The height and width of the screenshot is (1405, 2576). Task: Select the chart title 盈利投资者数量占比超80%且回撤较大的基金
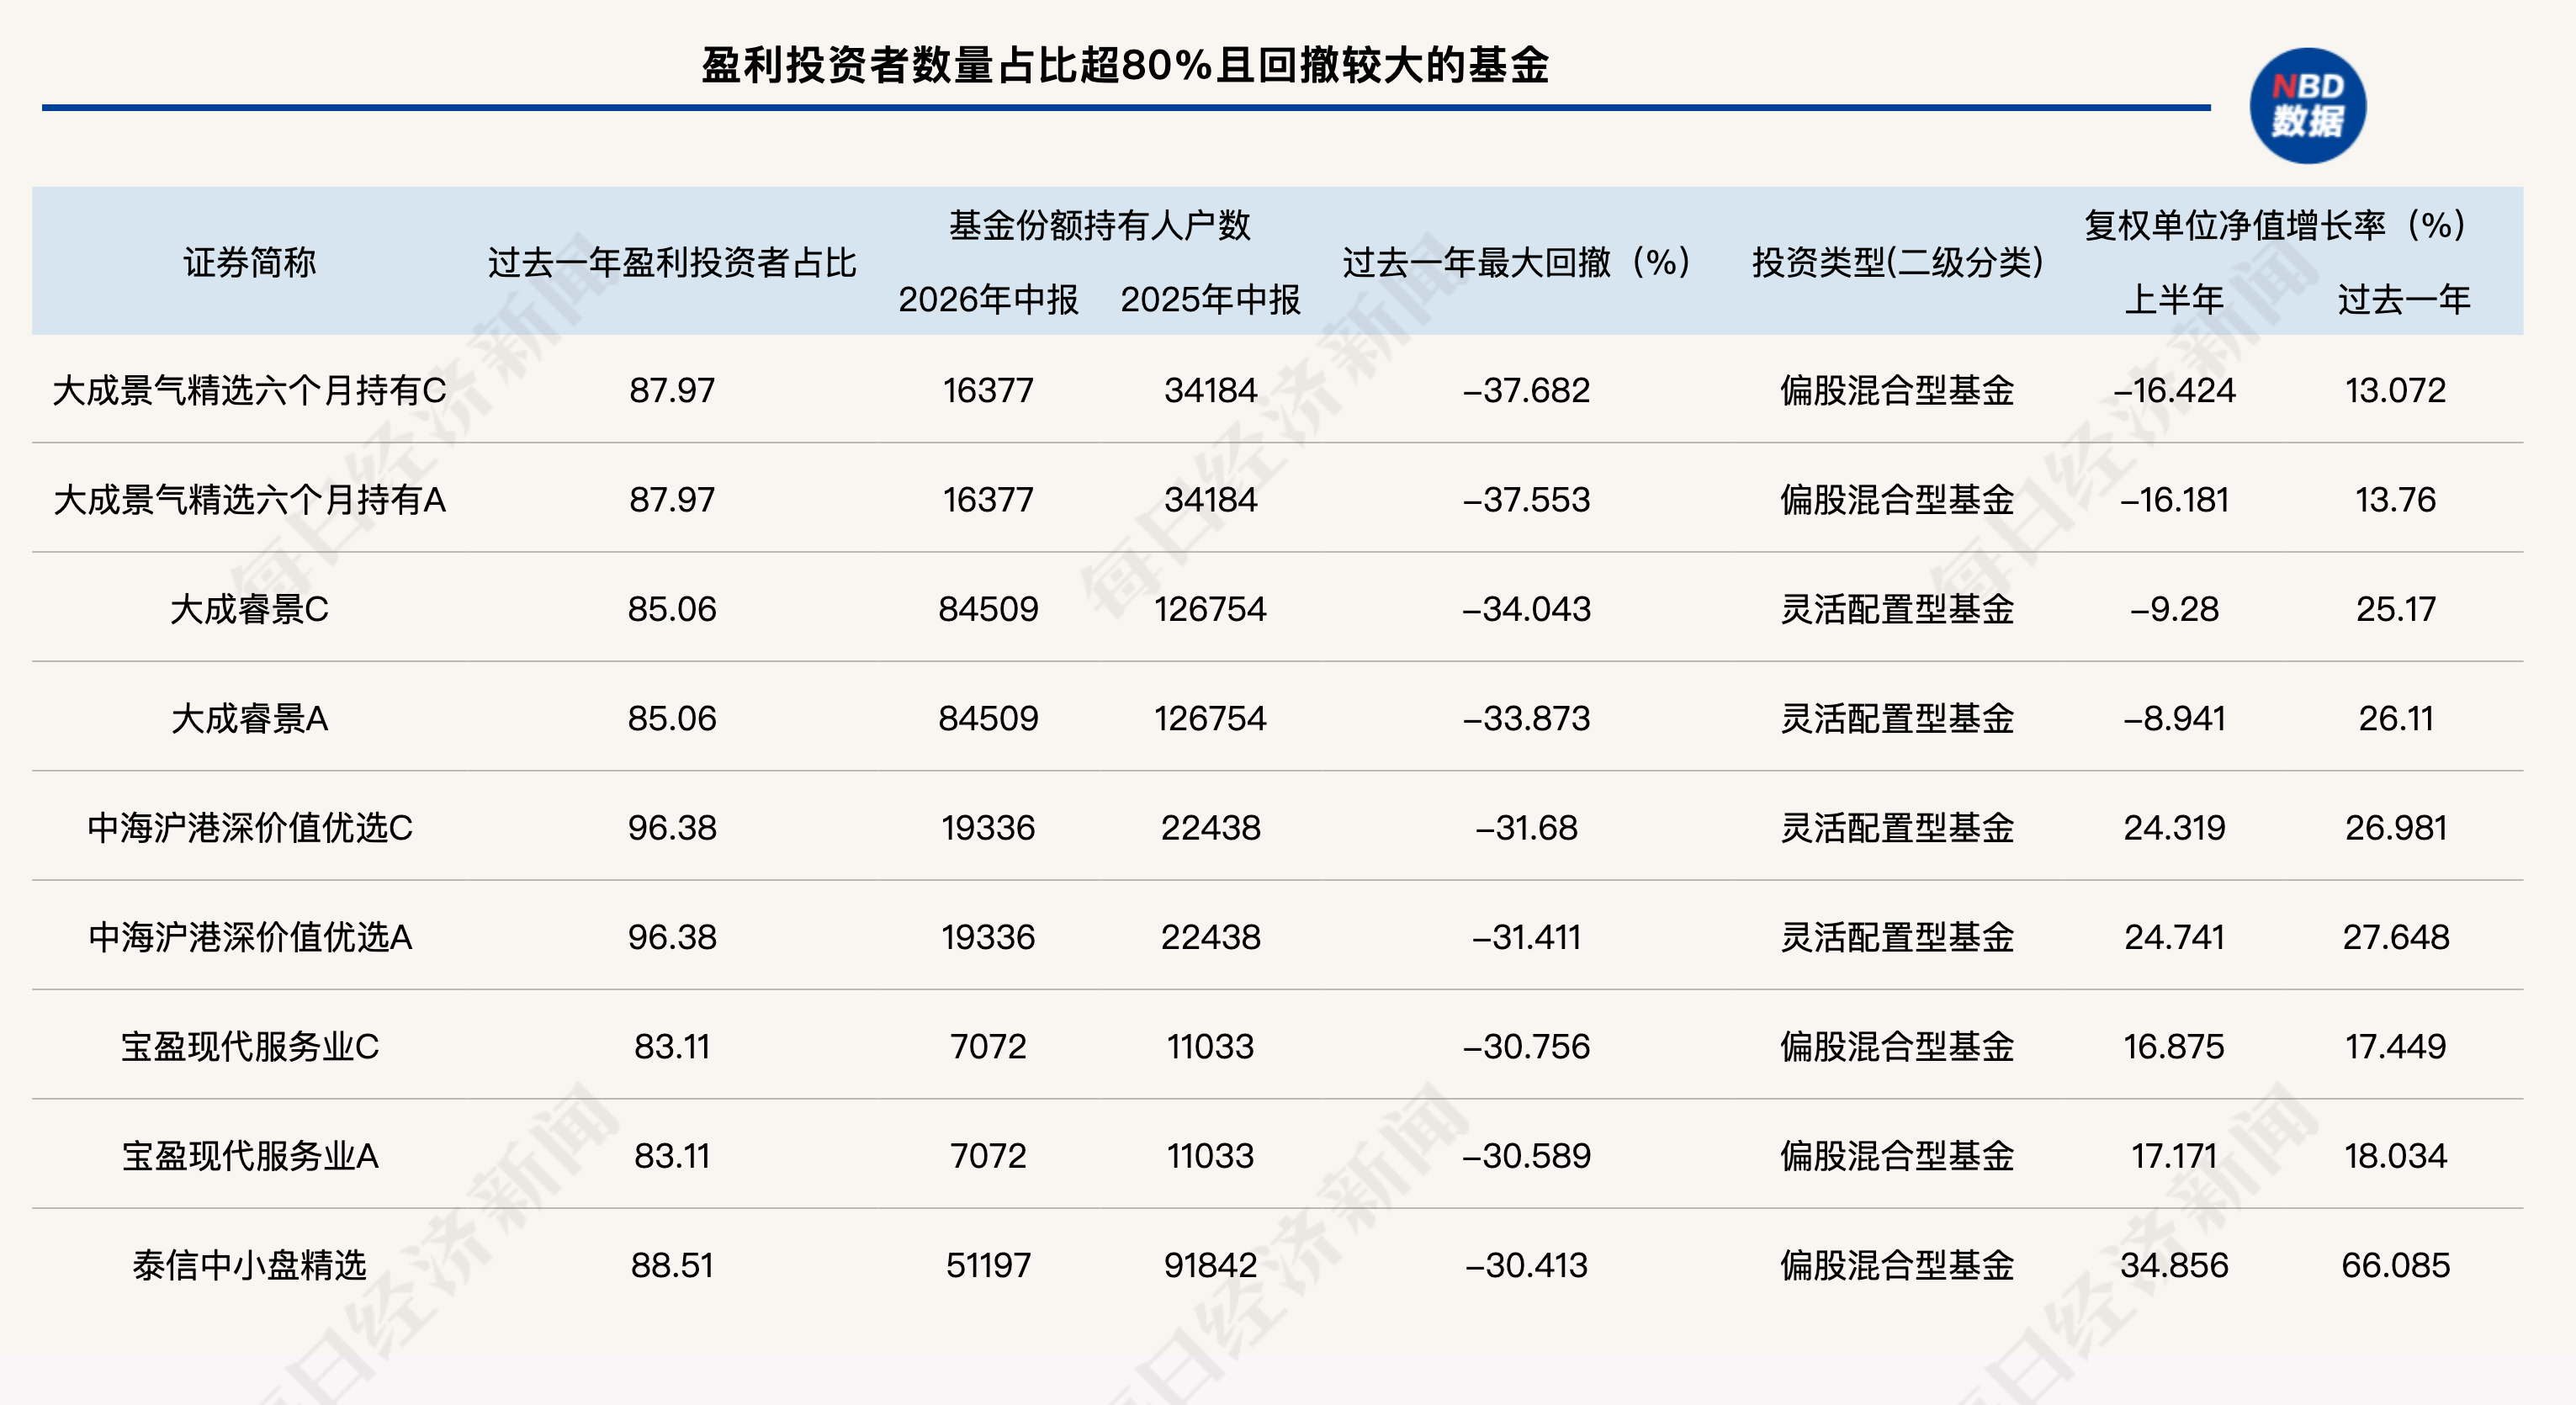point(1125,65)
